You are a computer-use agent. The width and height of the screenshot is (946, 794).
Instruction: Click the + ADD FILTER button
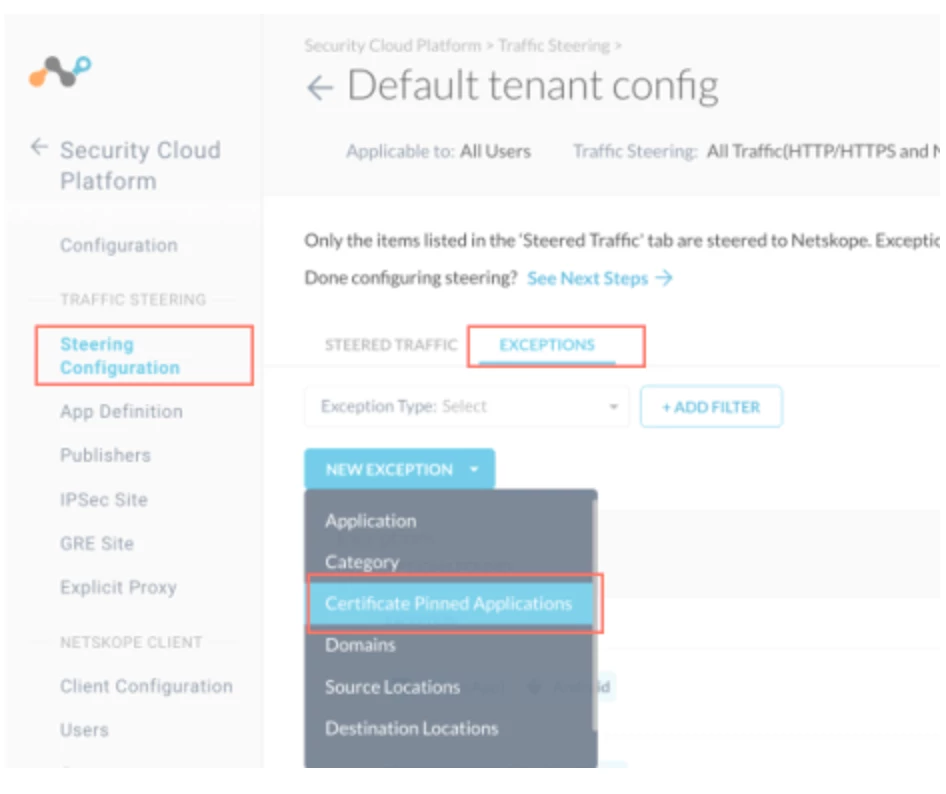click(711, 407)
